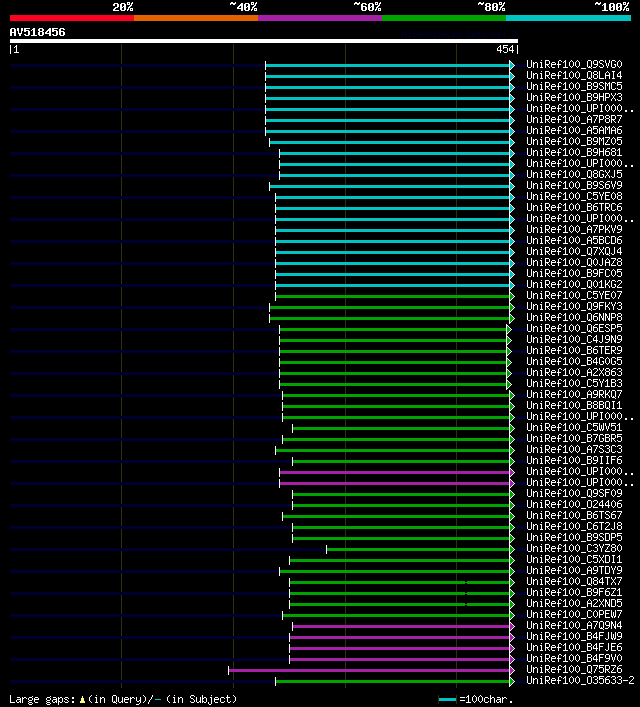Click the UniRef100_B9FC05 label
The height and width of the screenshot is (707, 640).
(x=574, y=273)
